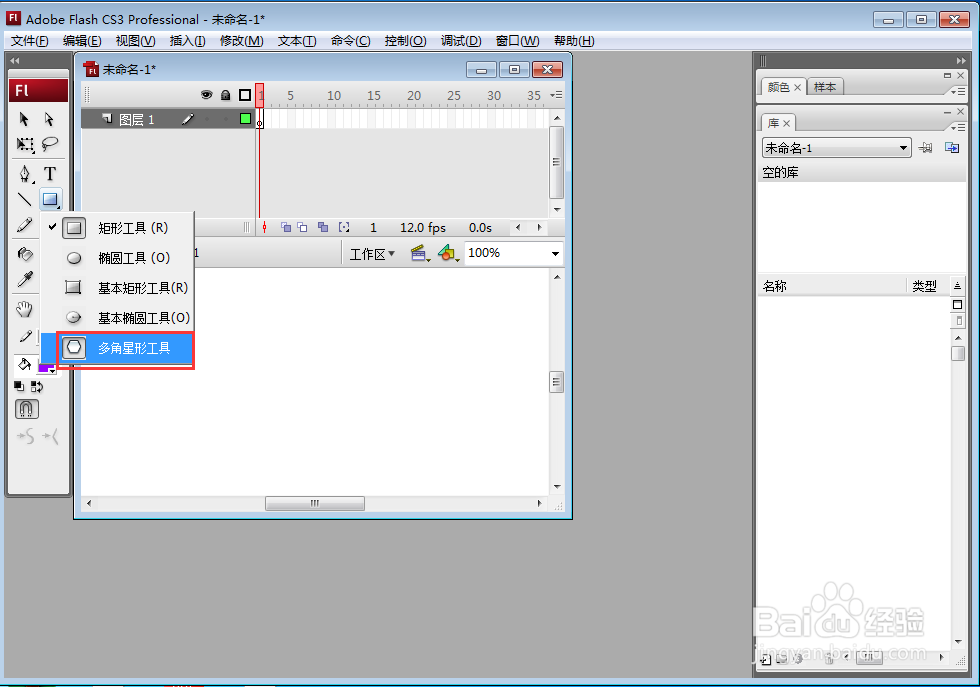980x687 pixels.
Task: Reset to black and white colors
Action: click(x=19, y=386)
